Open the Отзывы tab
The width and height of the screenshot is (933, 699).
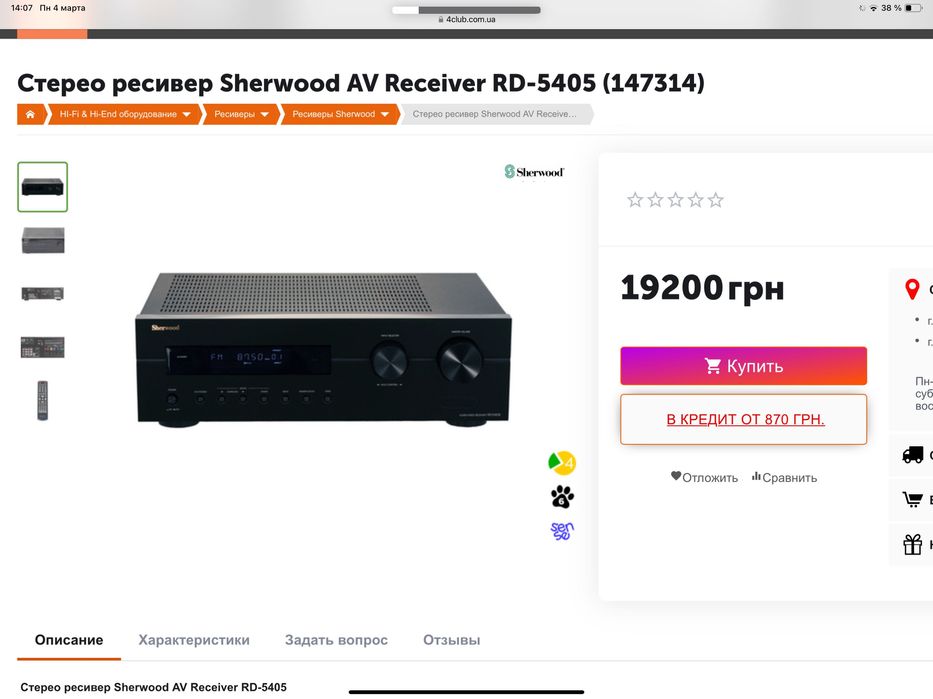click(x=452, y=640)
